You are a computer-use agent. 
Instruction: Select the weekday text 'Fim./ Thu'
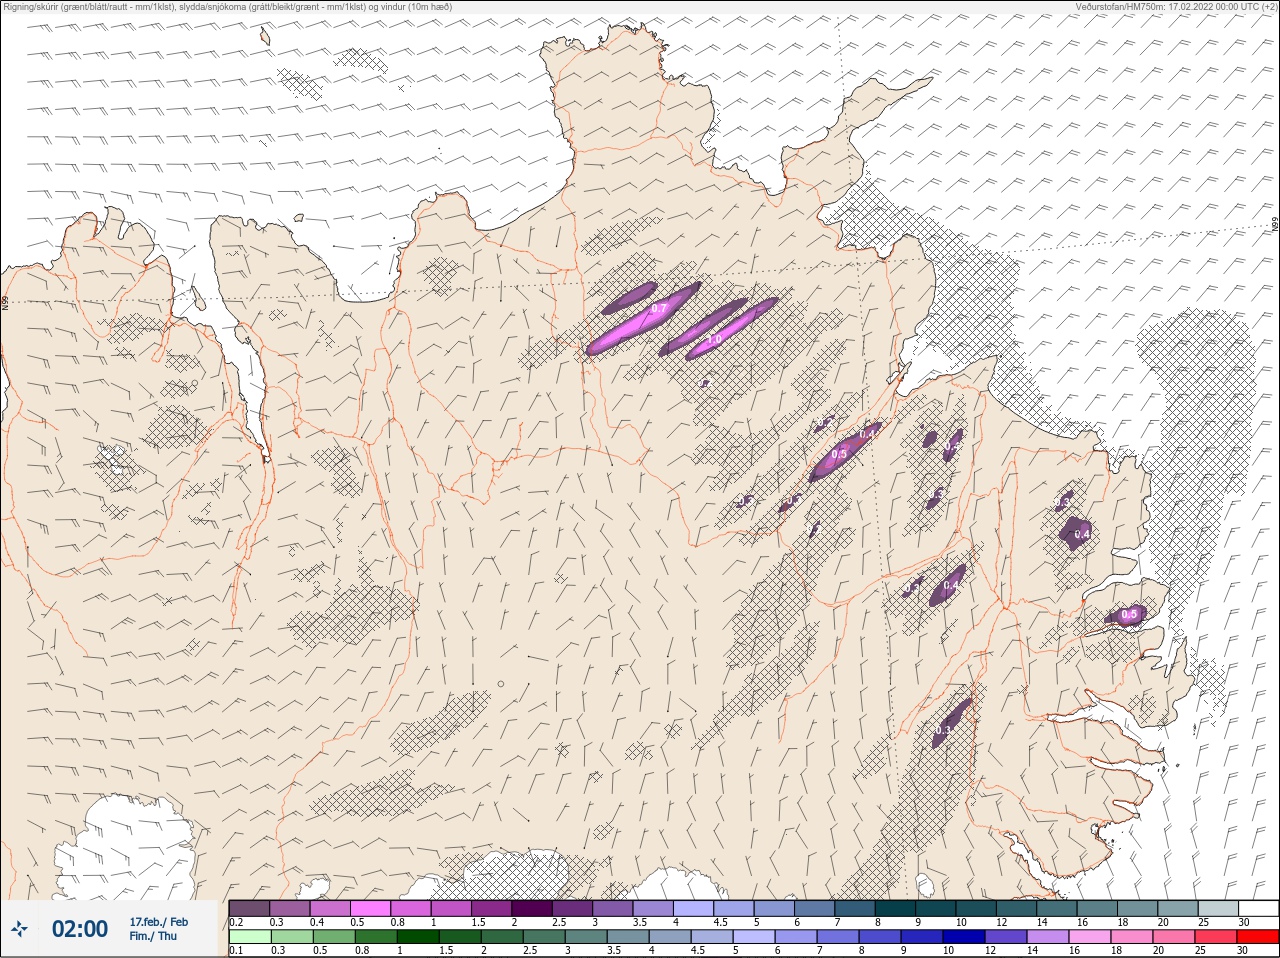coord(153,936)
